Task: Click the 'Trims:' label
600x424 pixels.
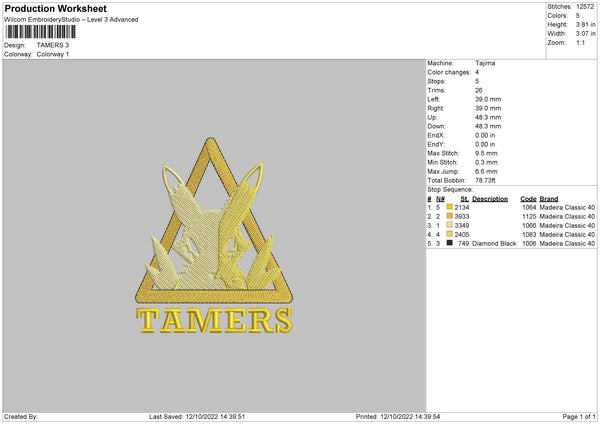Action: coord(436,90)
